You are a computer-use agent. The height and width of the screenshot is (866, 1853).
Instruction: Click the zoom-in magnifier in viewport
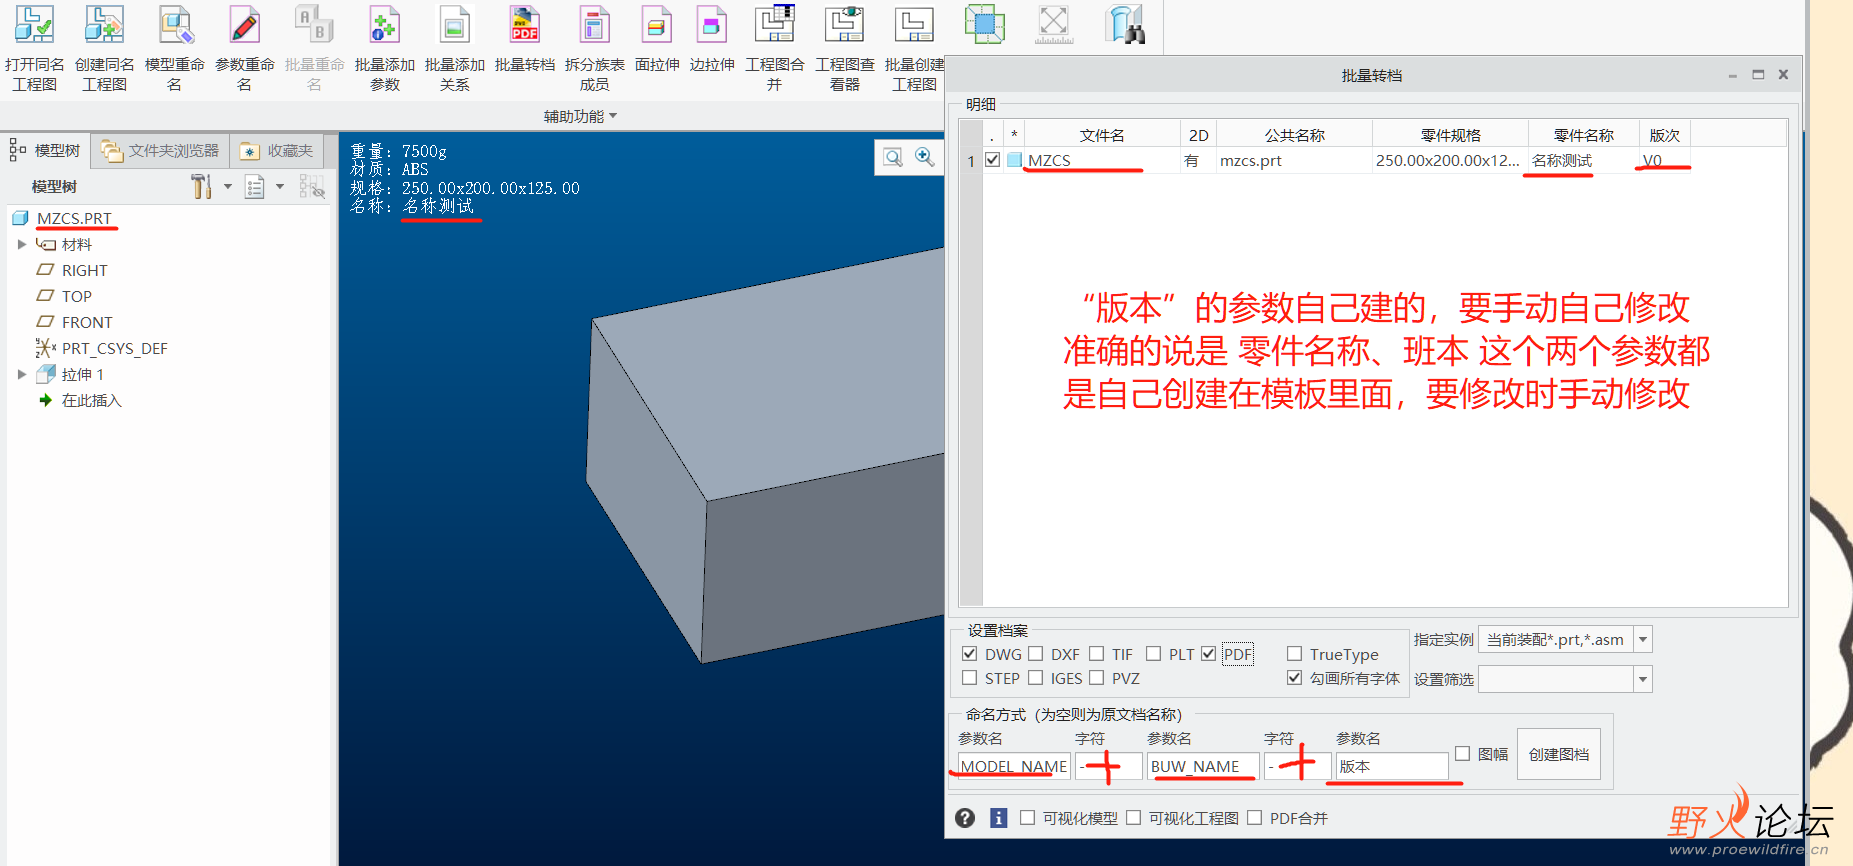(925, 157)
